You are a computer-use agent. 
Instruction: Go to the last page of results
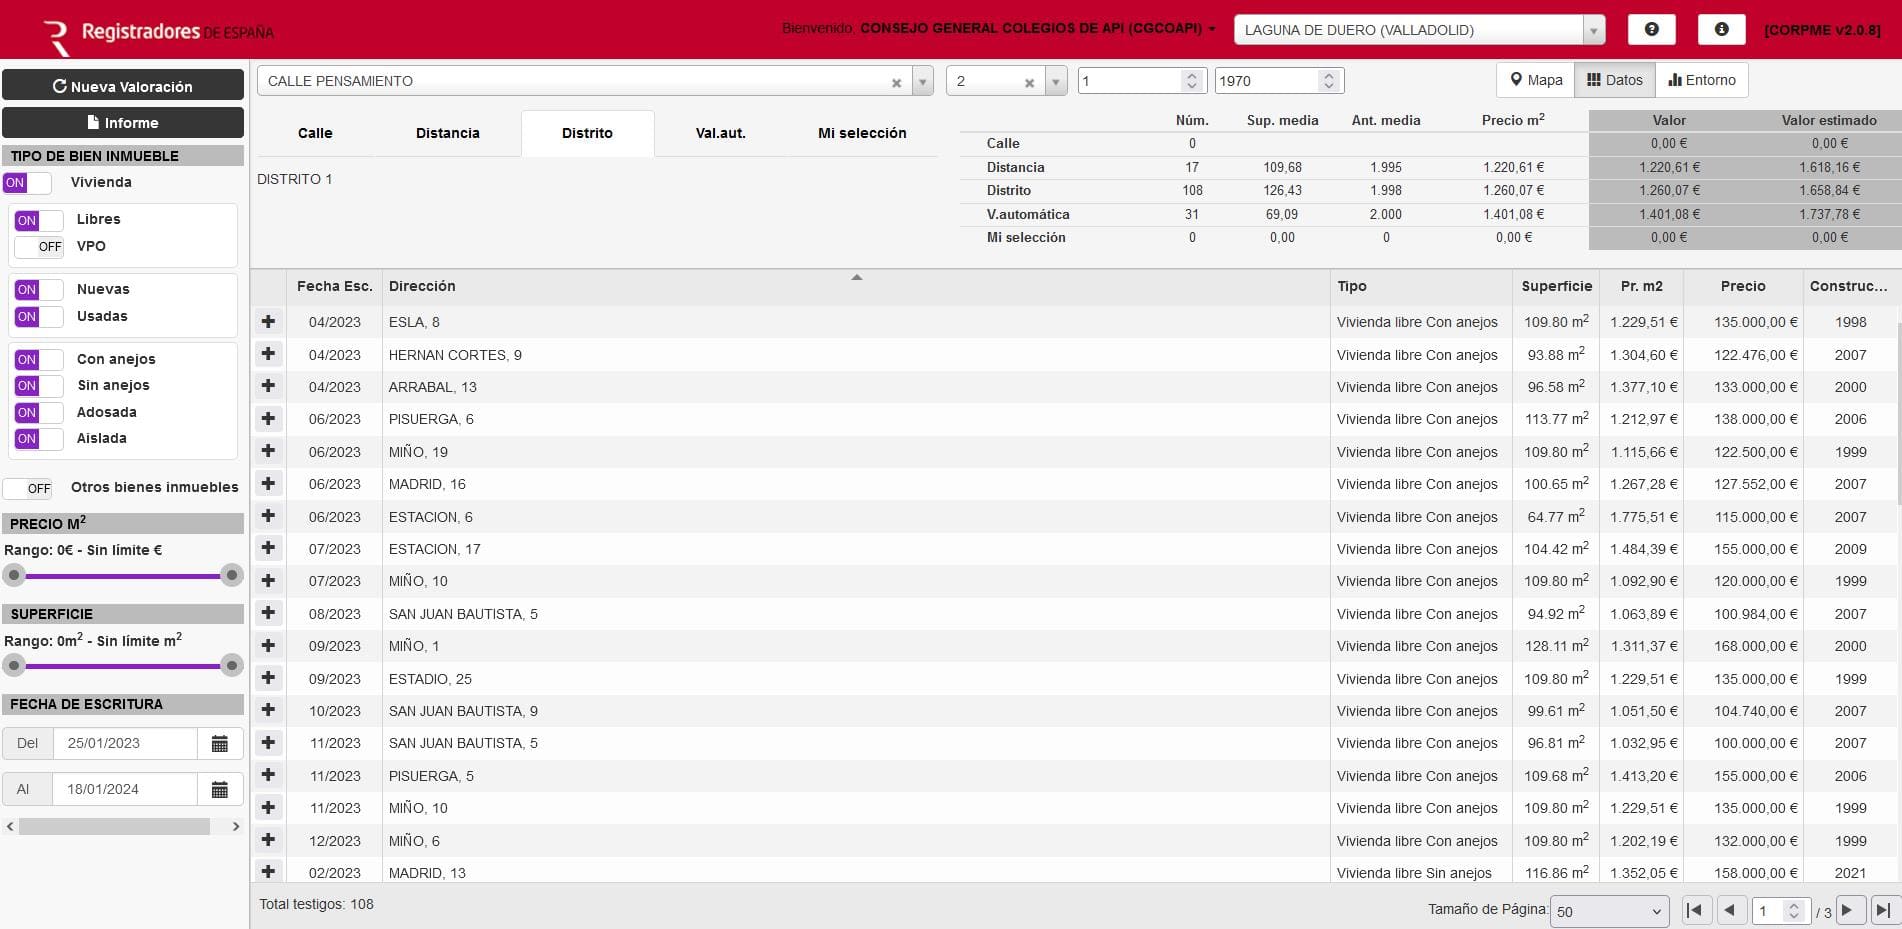pos(1883,910)
